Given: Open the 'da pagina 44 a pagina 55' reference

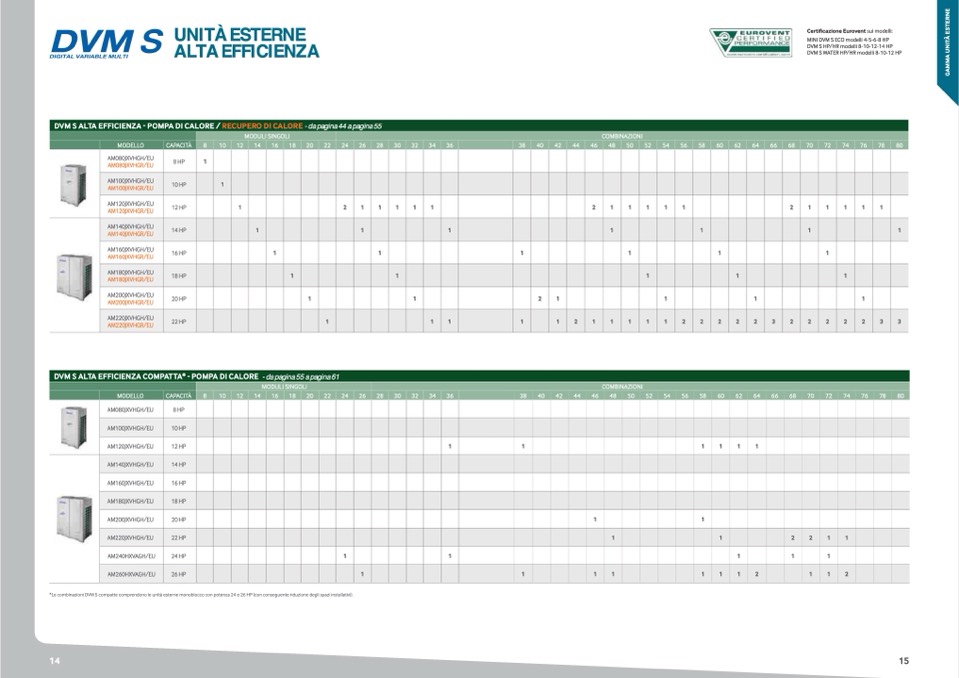Looking at the screenshot, I should click(x=345, y=126).
